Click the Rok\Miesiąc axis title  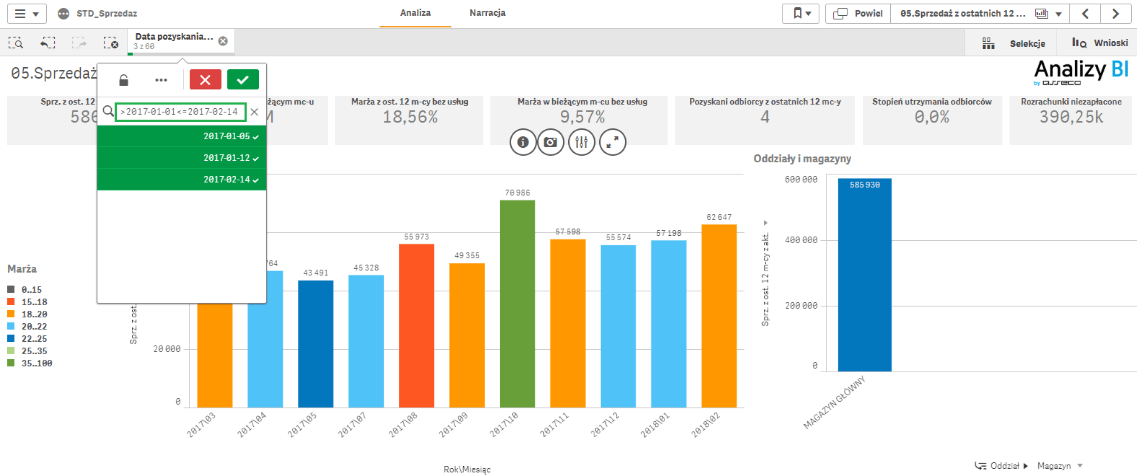(x=467, y=469)
